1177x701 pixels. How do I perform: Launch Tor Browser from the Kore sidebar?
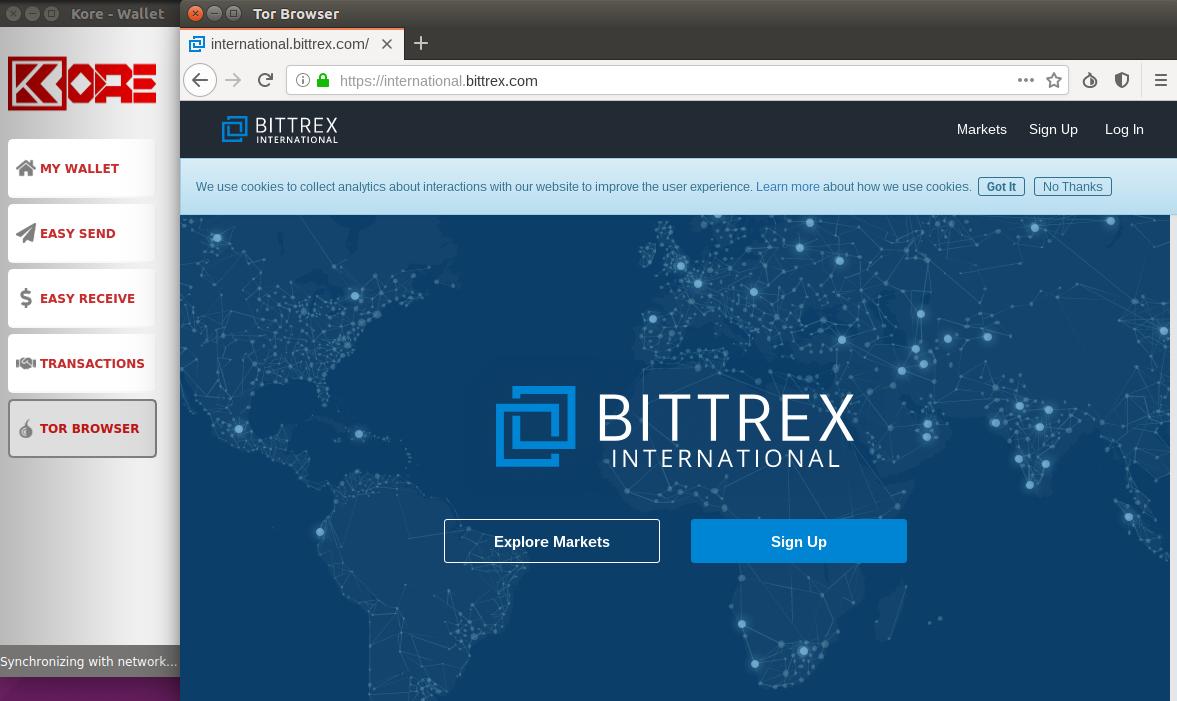coord(89,428)
